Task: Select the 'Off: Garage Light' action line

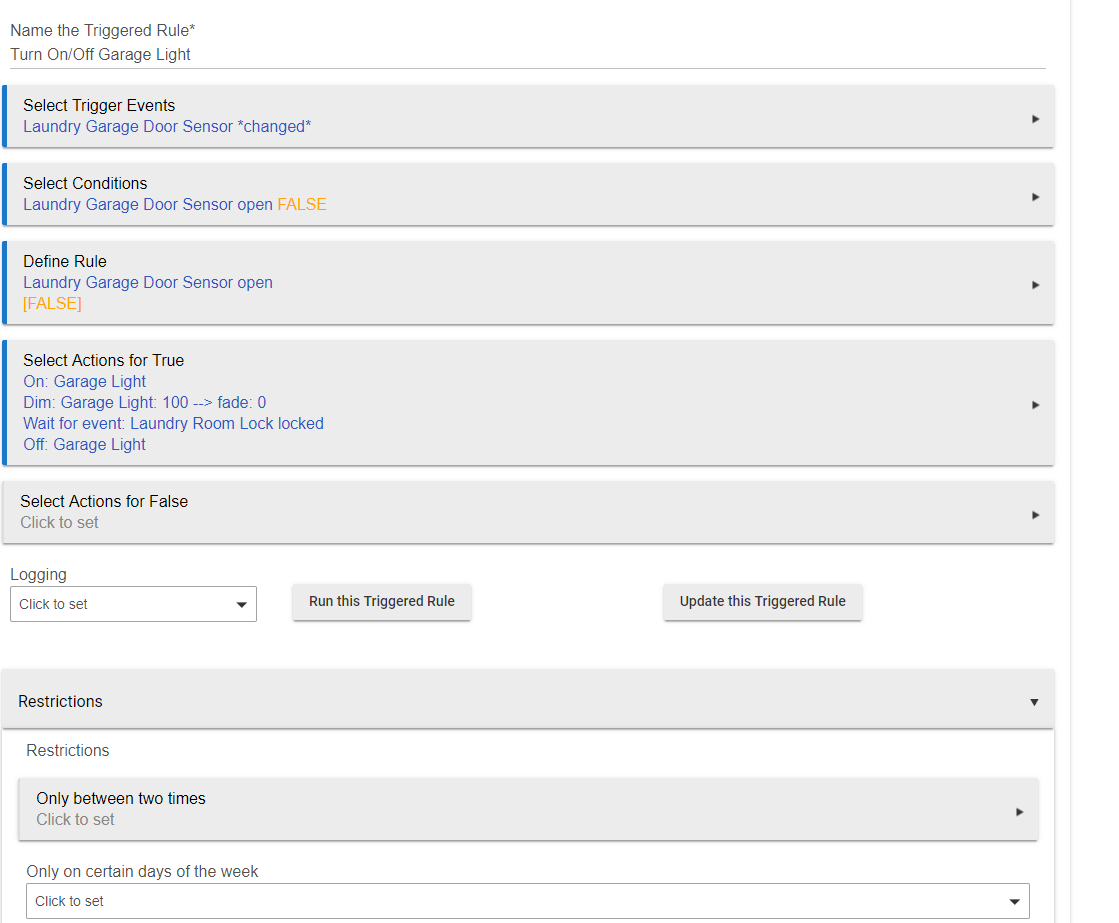Action: click(x=85, y=445)
